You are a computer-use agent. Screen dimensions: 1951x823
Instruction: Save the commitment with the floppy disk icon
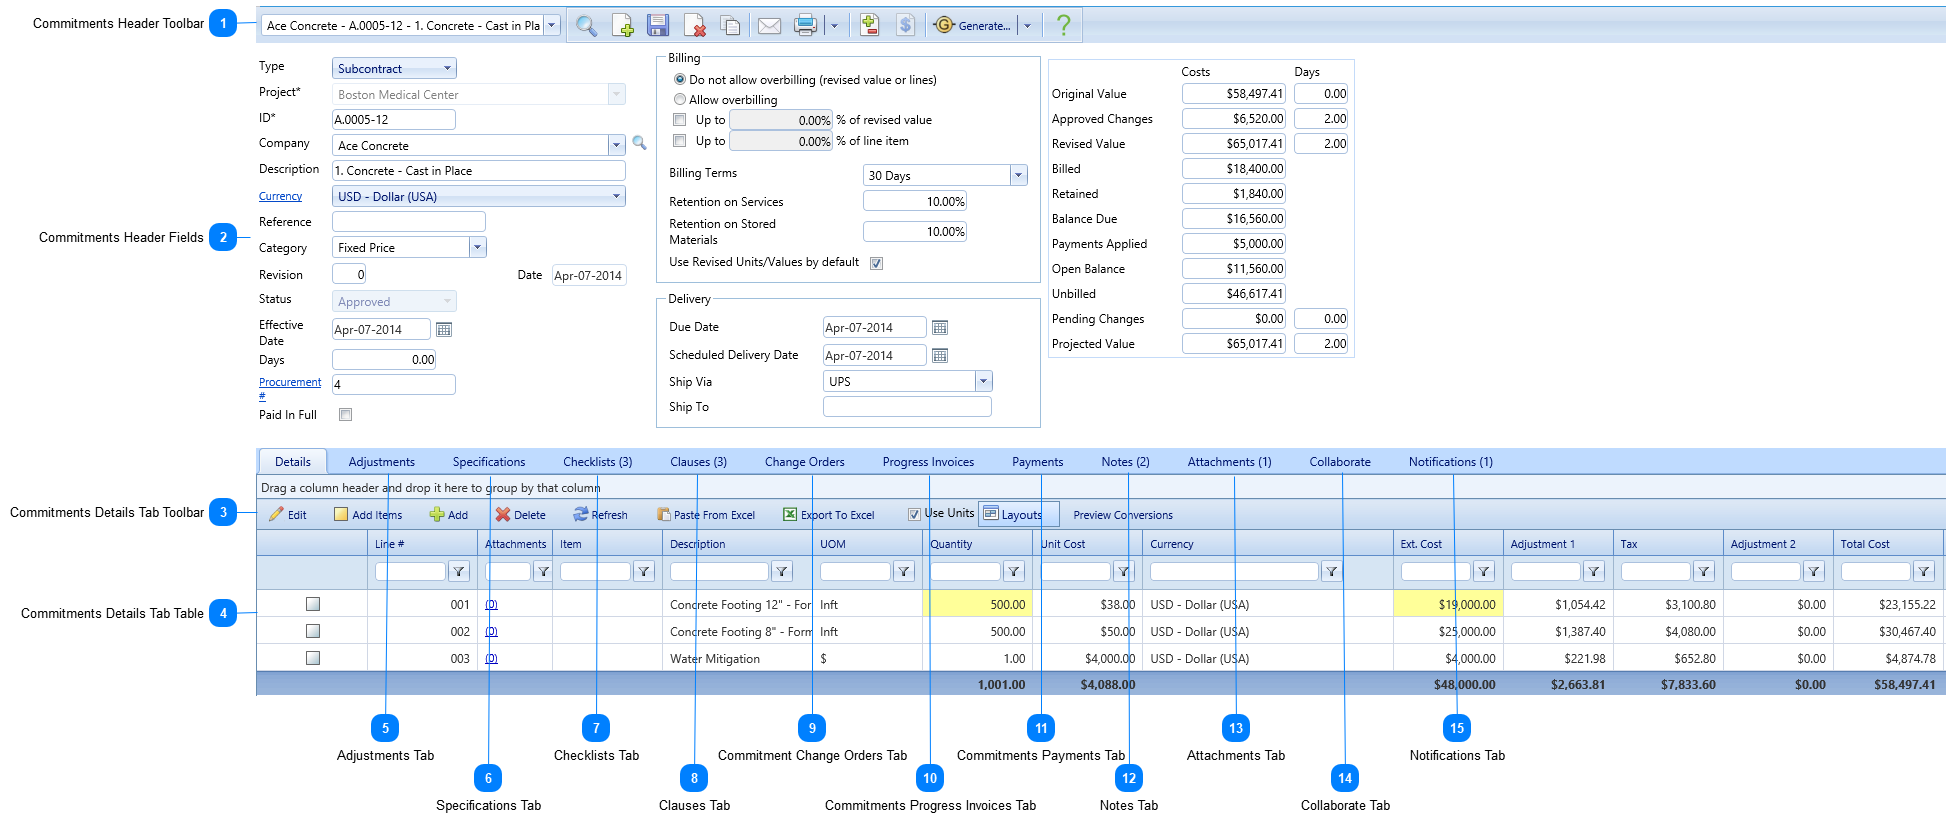658,26
